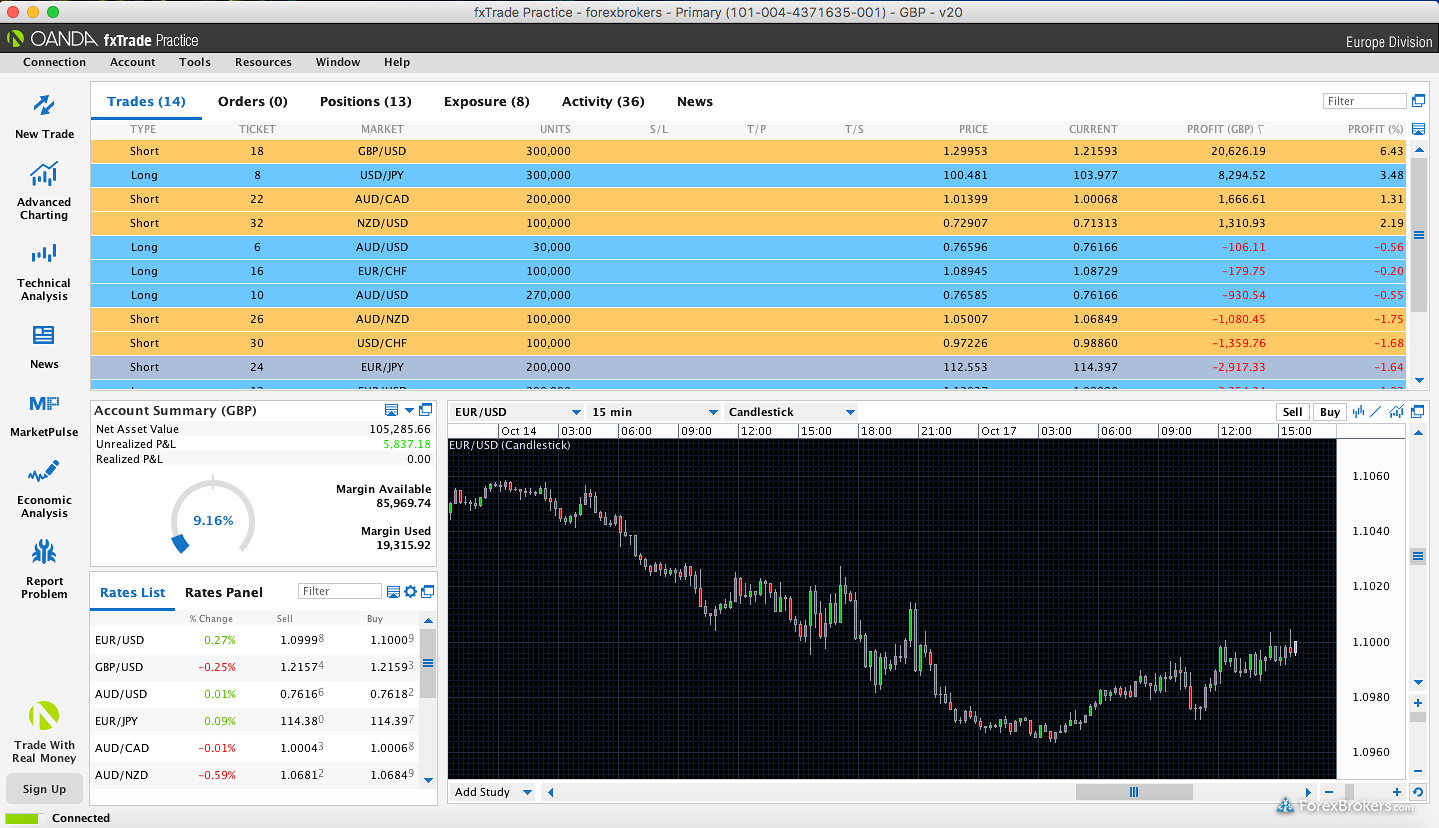The image size is (1439, 828).
Task: Switch to Orders (0) tab
Action: [x=253, y=101]
